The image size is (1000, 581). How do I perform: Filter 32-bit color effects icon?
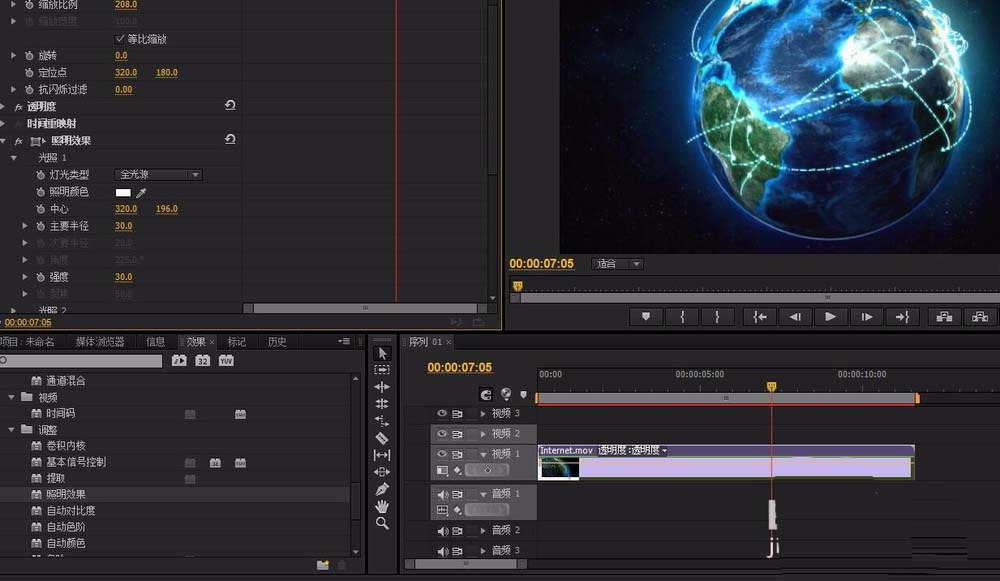click(202, 361)
